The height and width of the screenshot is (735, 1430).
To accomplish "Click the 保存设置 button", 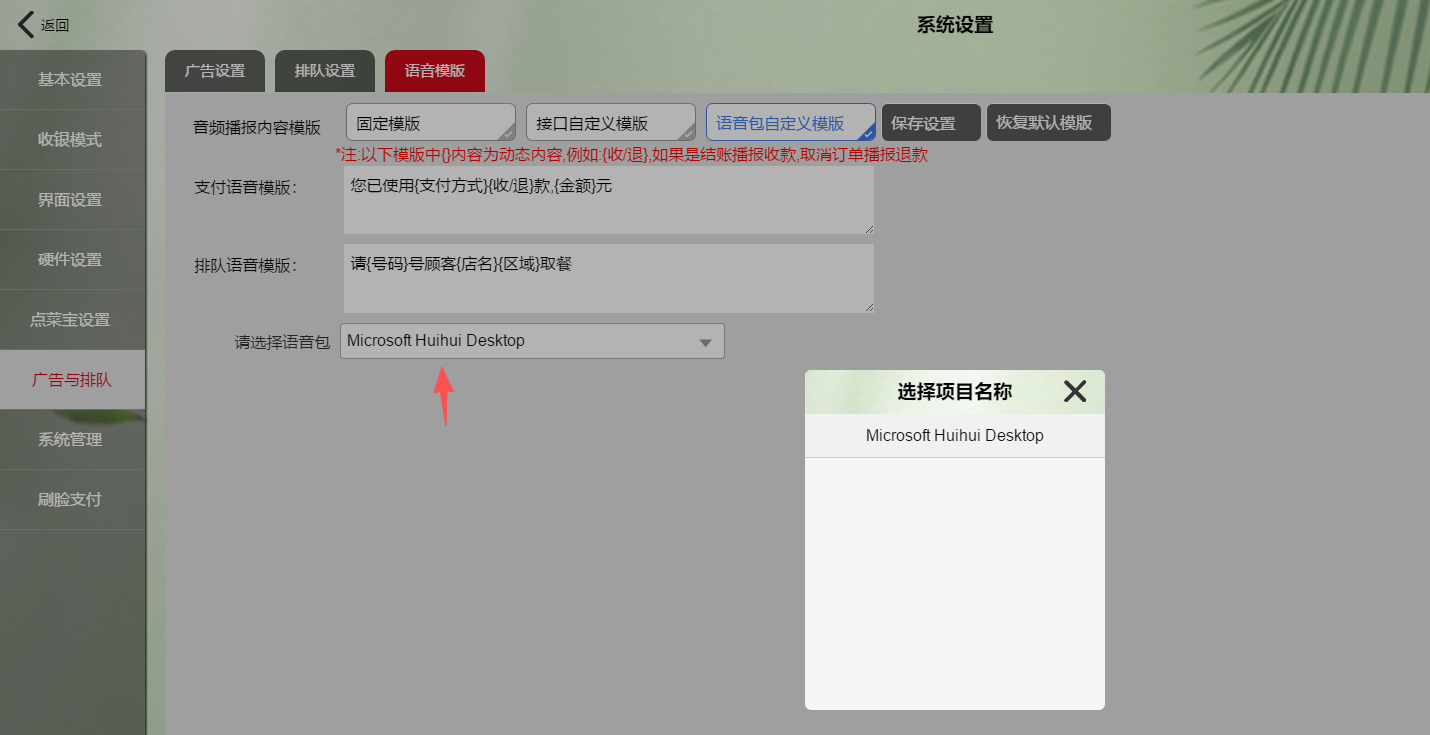I will click(930, 124).
